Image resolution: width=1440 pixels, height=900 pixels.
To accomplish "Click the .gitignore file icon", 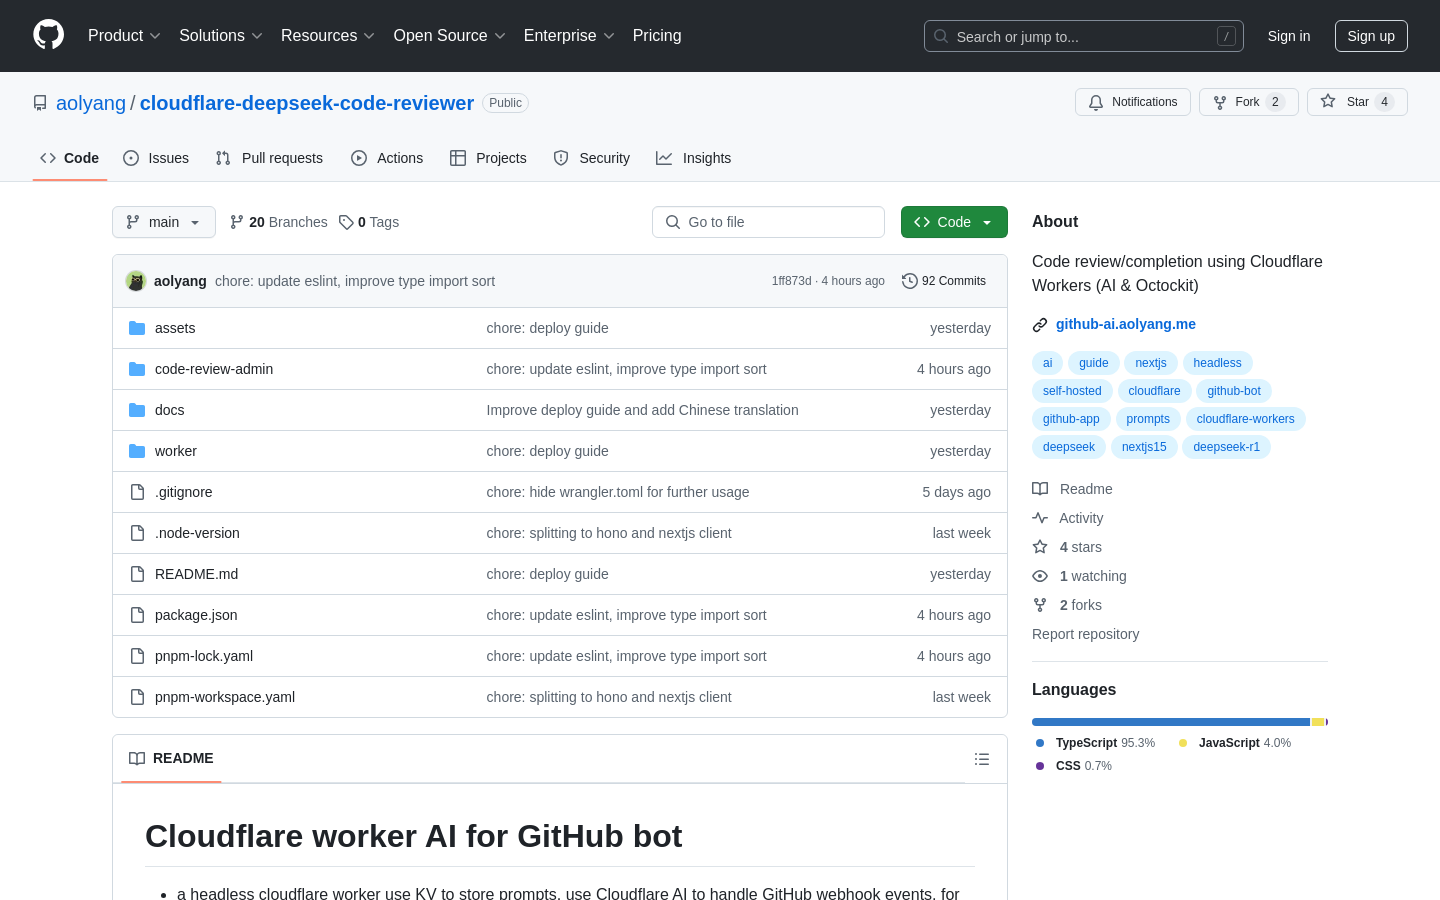I will (x=137, y=492).
